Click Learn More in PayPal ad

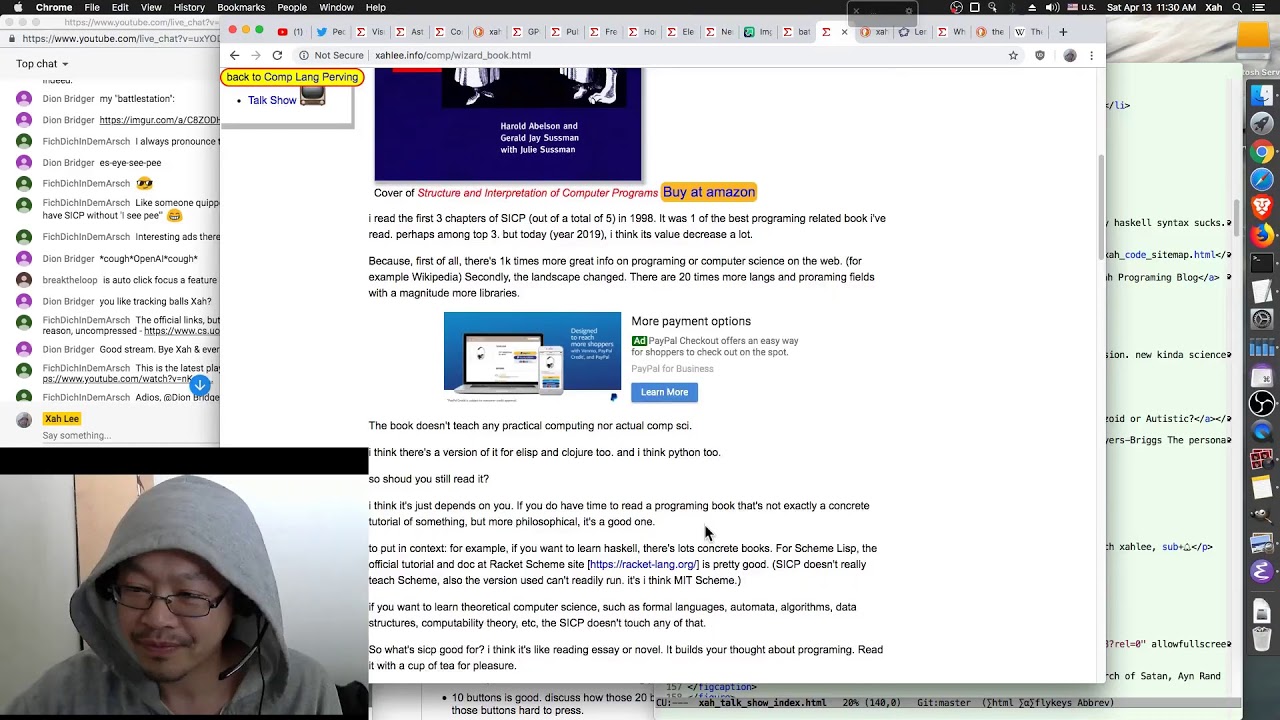[664, 392]
